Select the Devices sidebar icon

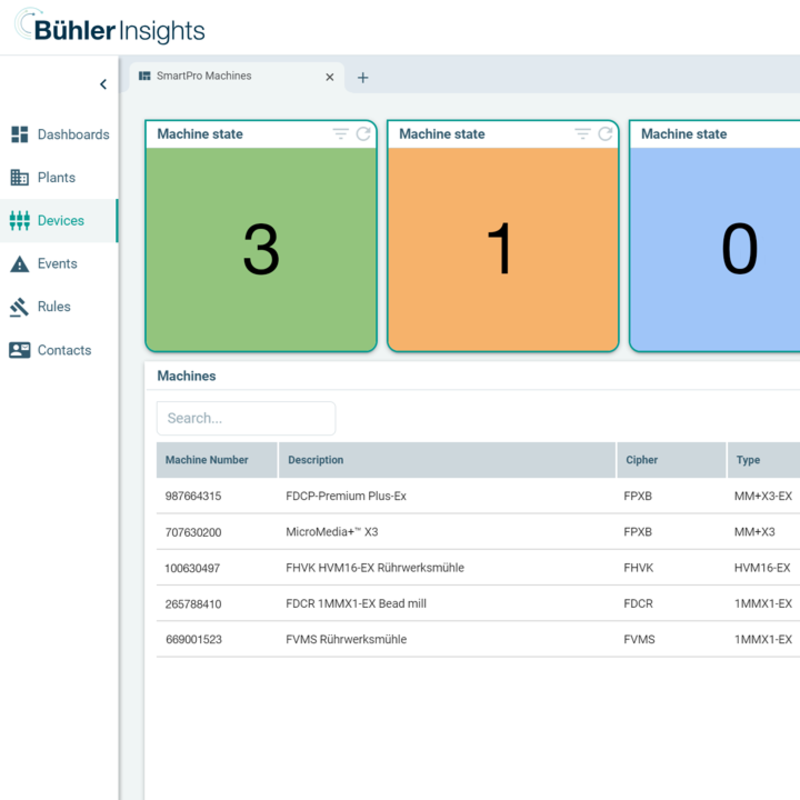tap(20, 221)
